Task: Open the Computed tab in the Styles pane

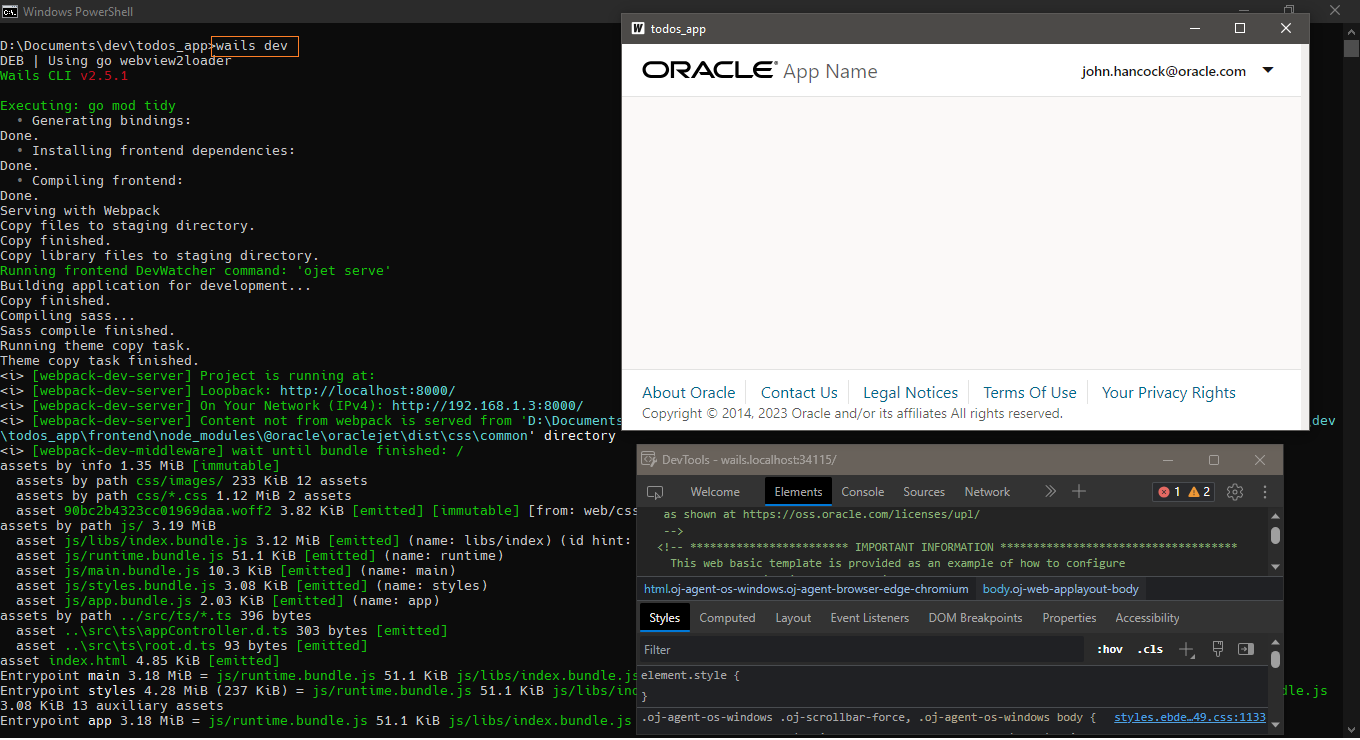Action: pos(727,617)
